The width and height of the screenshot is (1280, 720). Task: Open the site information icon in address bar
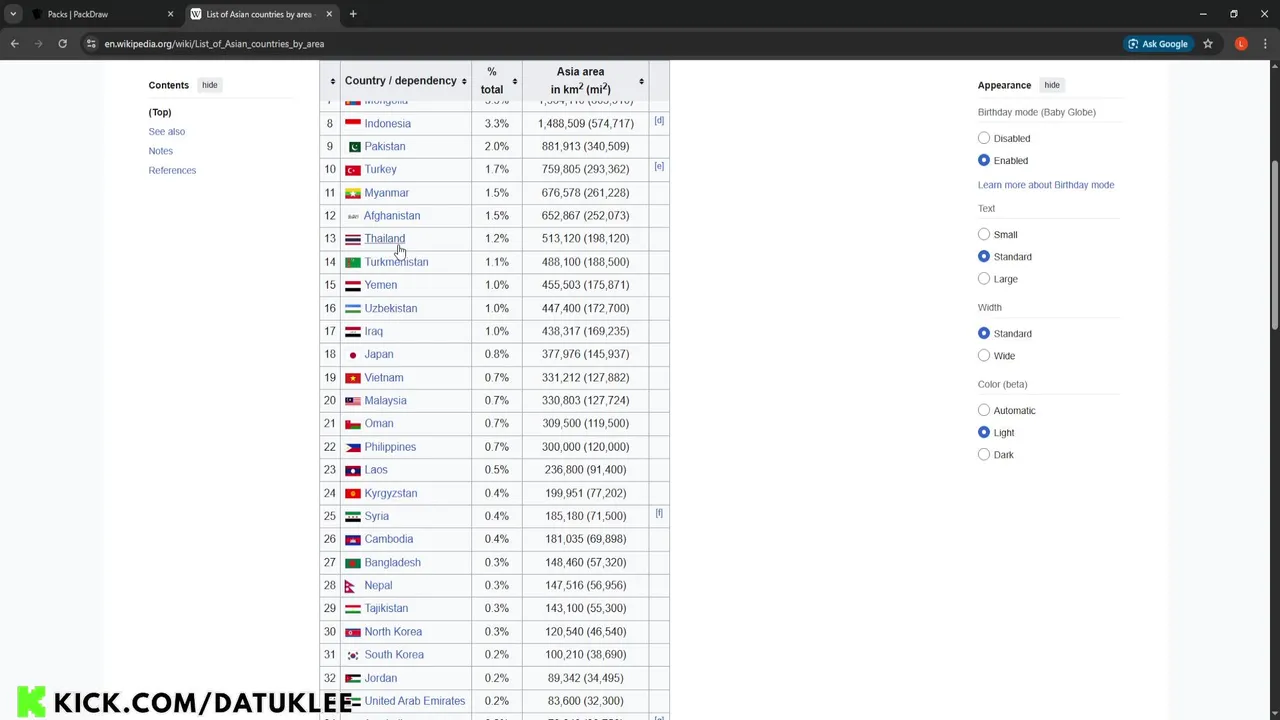(91, 44)
